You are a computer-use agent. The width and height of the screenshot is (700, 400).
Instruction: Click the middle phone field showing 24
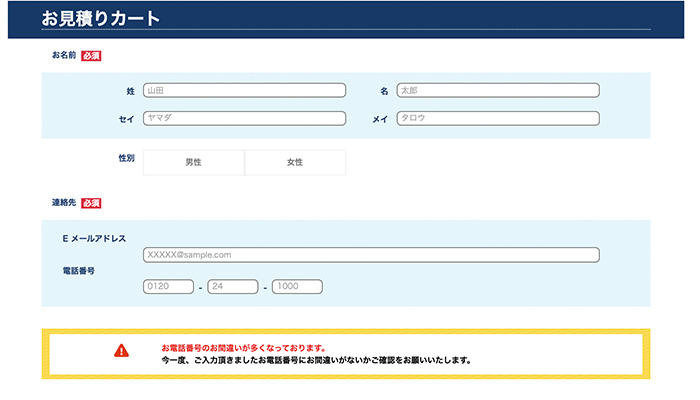coord(233,287)
